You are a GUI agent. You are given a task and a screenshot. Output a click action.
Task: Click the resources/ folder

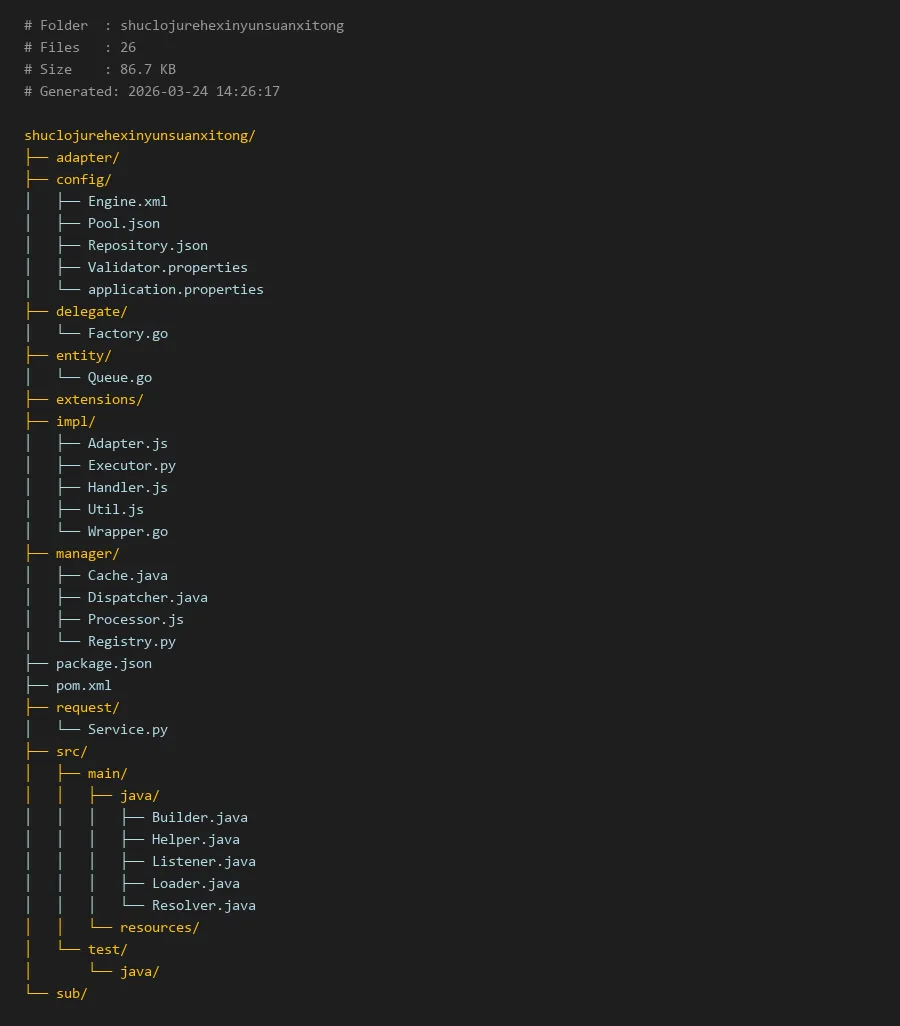click(160, 927)
